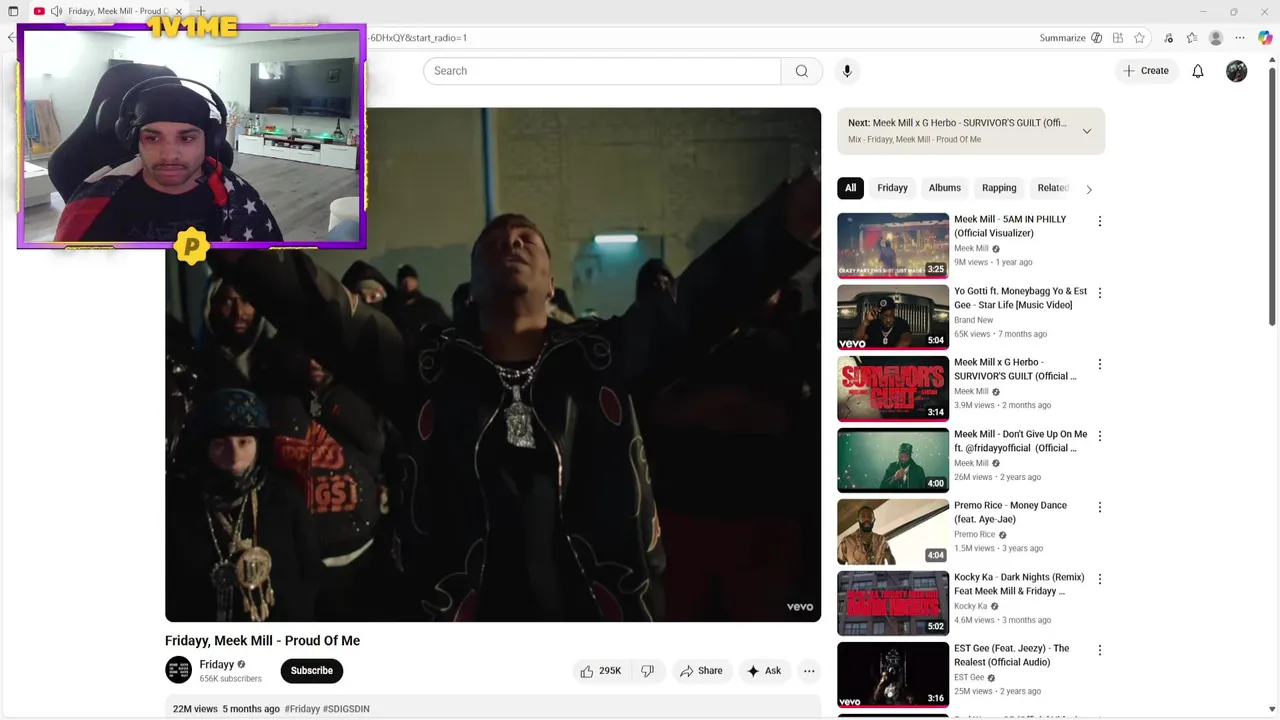The height and width of the screenshot is (720, 1280).
Task: Open browser Settings and more menu
Action: pyautogui.click(x=1242, y=38)
